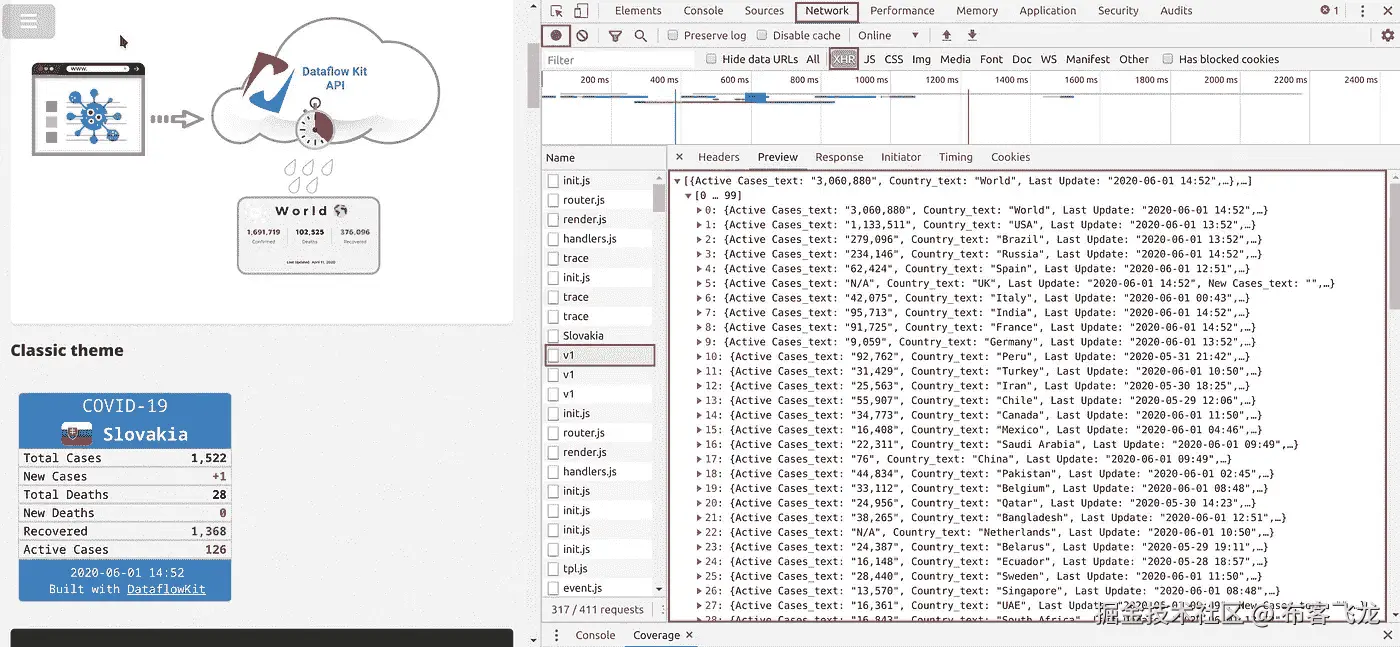Open network settings gear icon
Image resolution: width=1400 pixels, height=647 pixels.
click(x=1387, y=35)
